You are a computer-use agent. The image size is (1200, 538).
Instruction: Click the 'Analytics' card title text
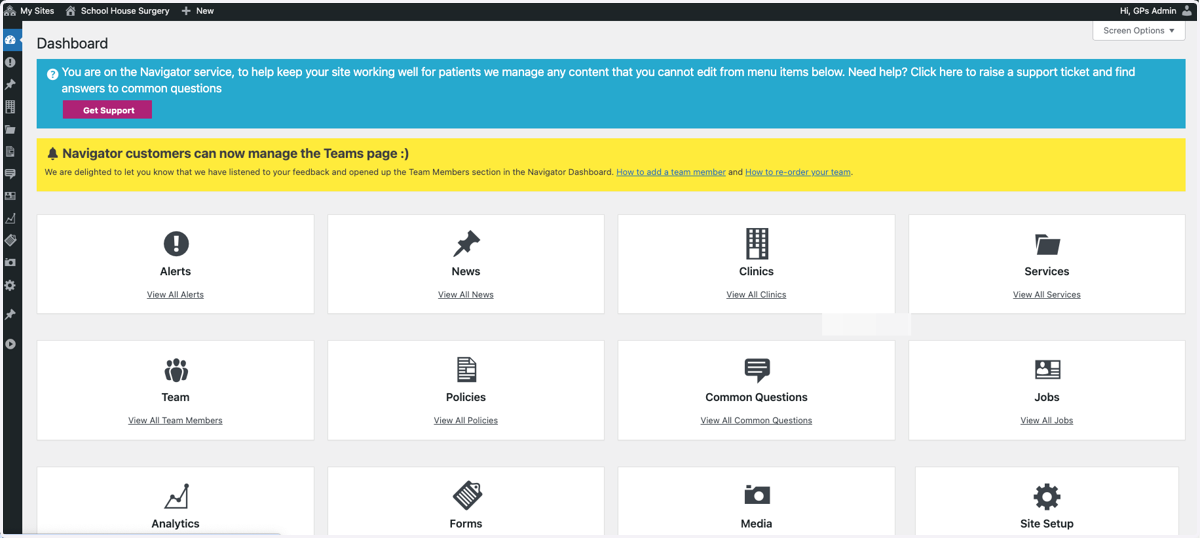click(175, 524)
